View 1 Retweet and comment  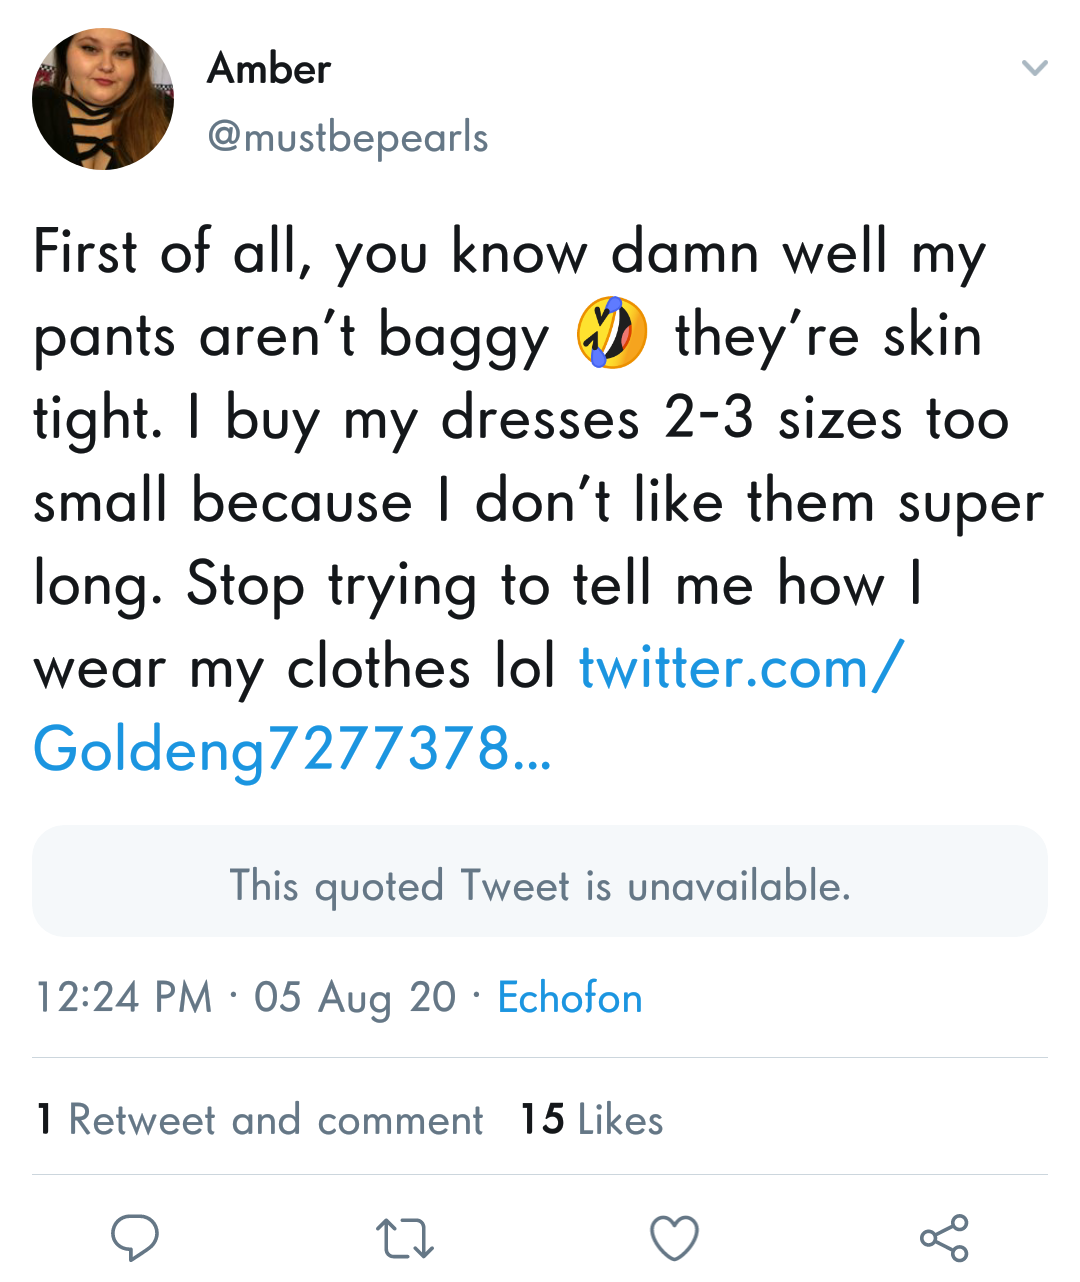click(260, 1120)
